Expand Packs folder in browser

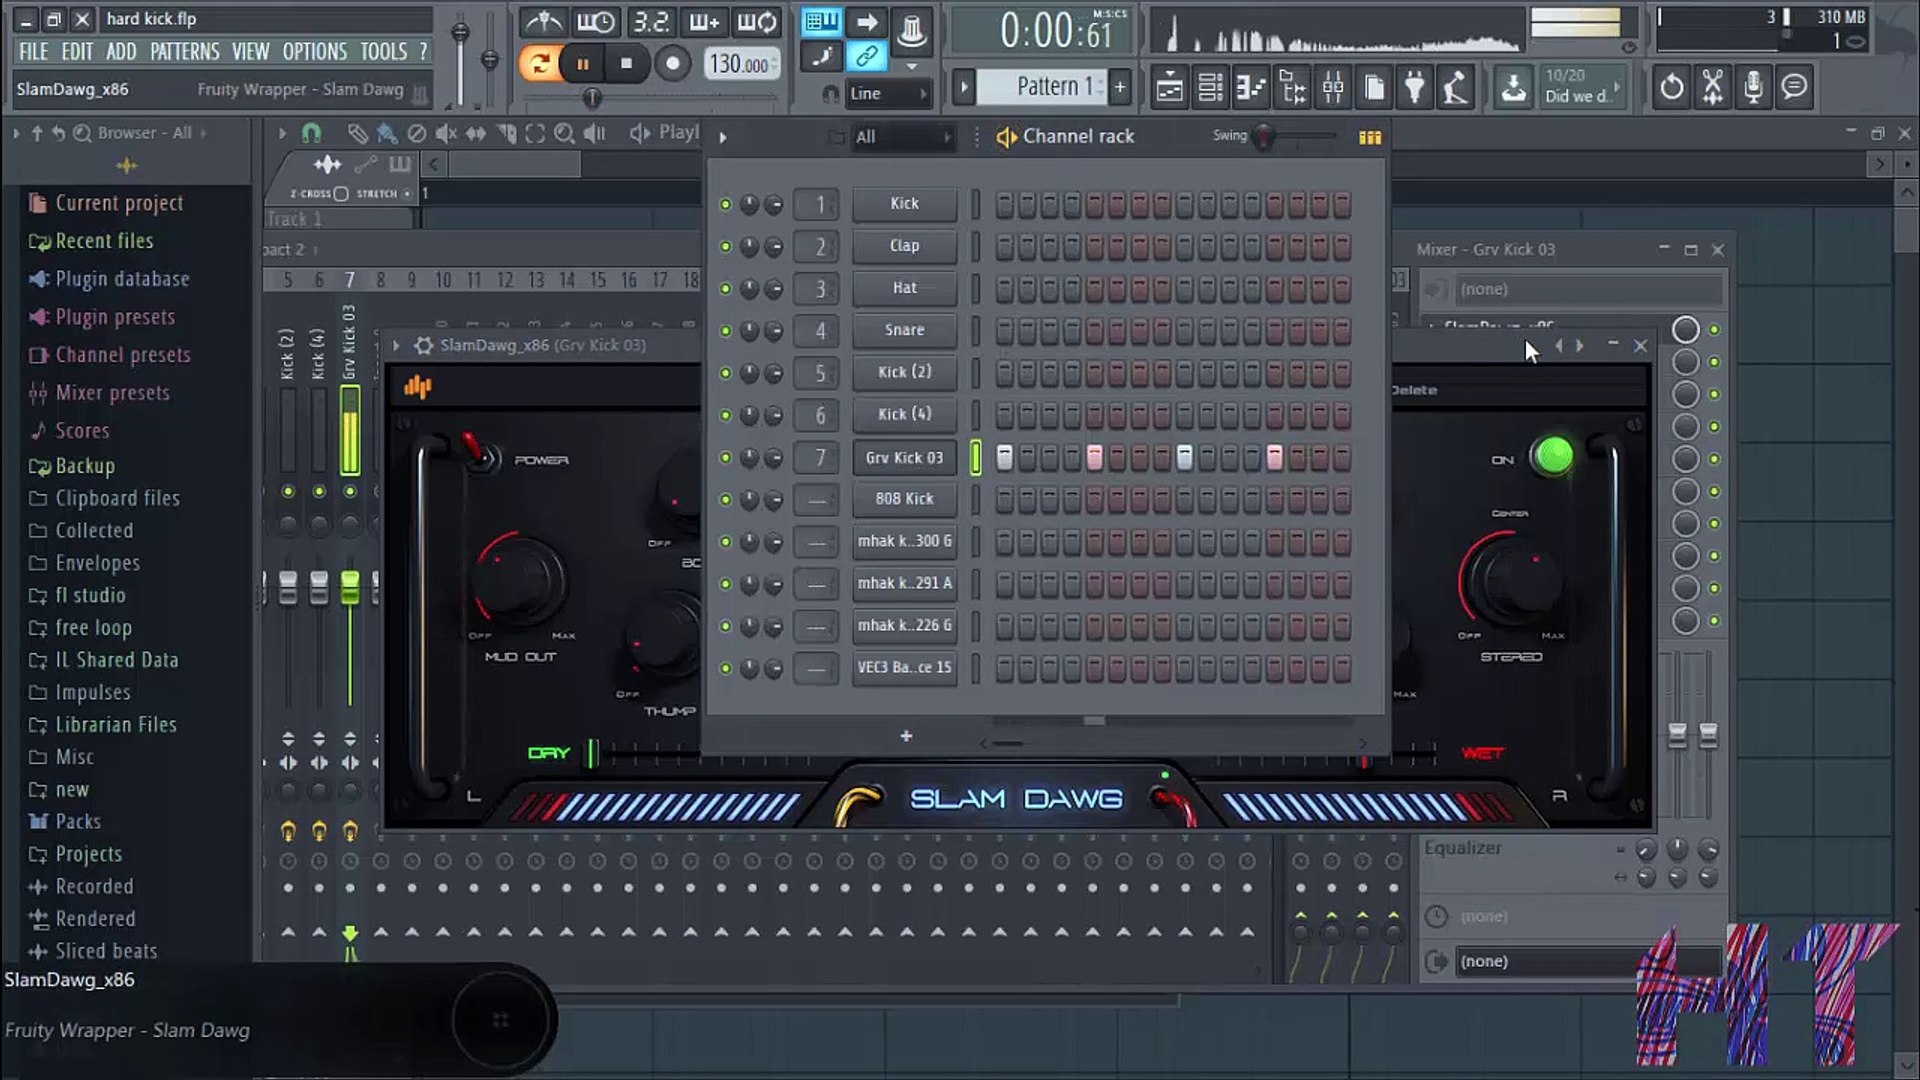tap(77, 822)
